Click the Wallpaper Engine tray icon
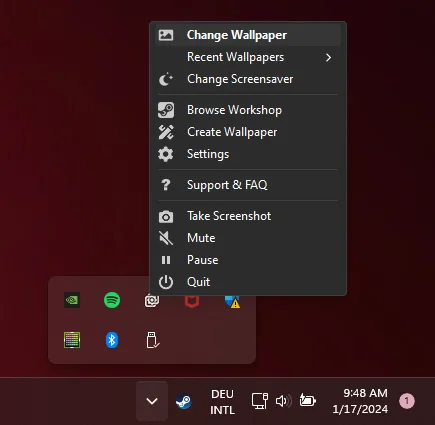Image resolution: width=435 pixels, height=425 pixels. [152, 301]
